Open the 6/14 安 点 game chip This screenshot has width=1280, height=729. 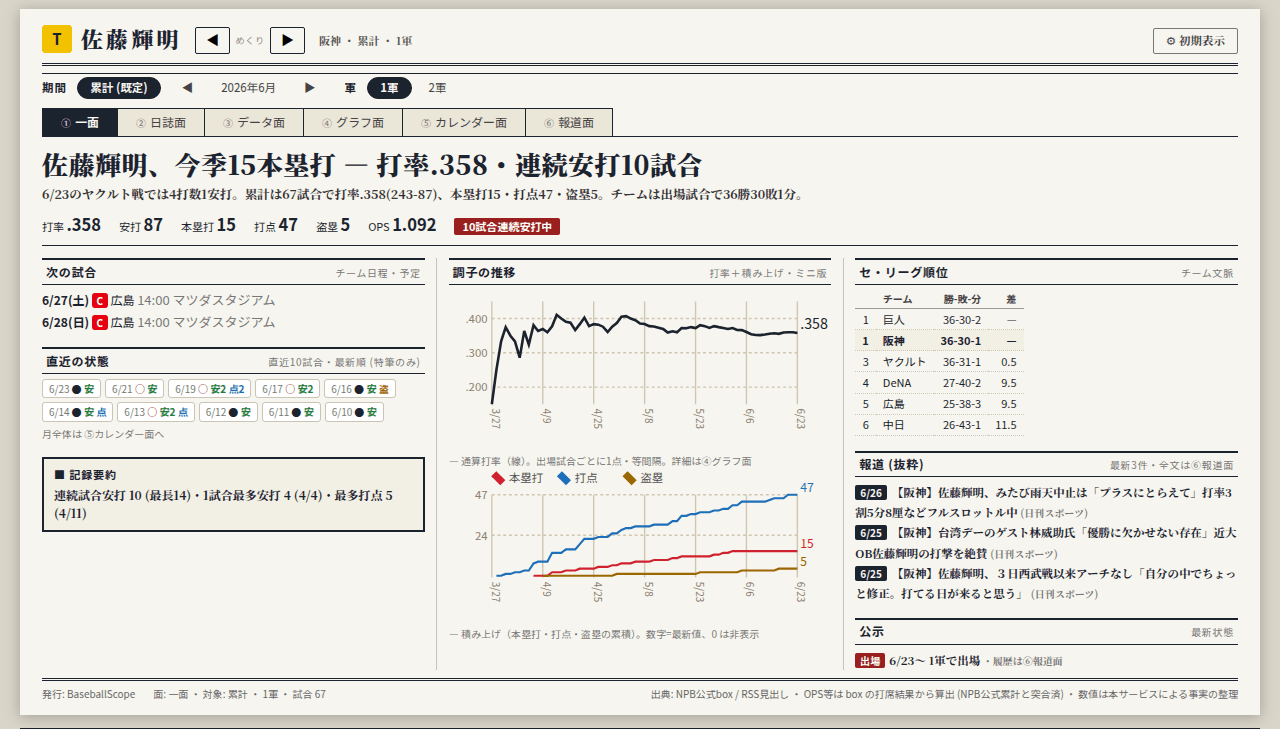click(x=78, y=412)
